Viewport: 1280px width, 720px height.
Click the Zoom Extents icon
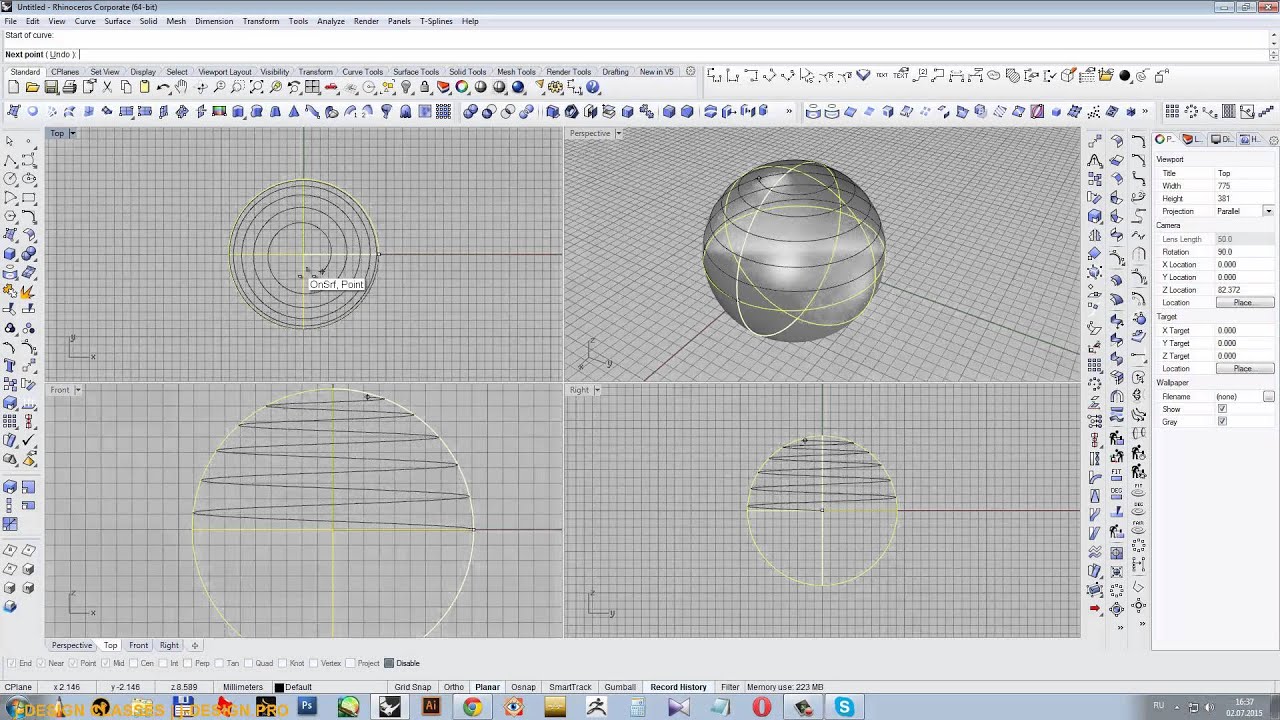click(257, 87)
